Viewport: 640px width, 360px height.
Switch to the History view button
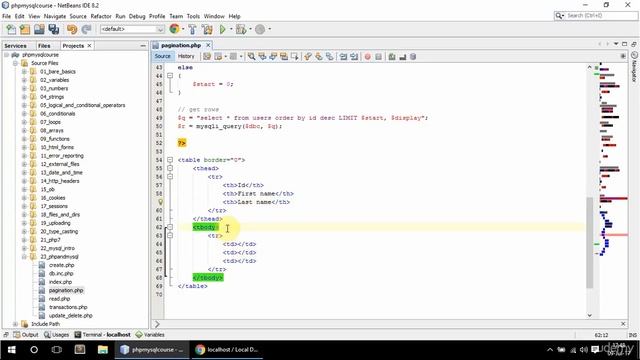click(186, 56)
